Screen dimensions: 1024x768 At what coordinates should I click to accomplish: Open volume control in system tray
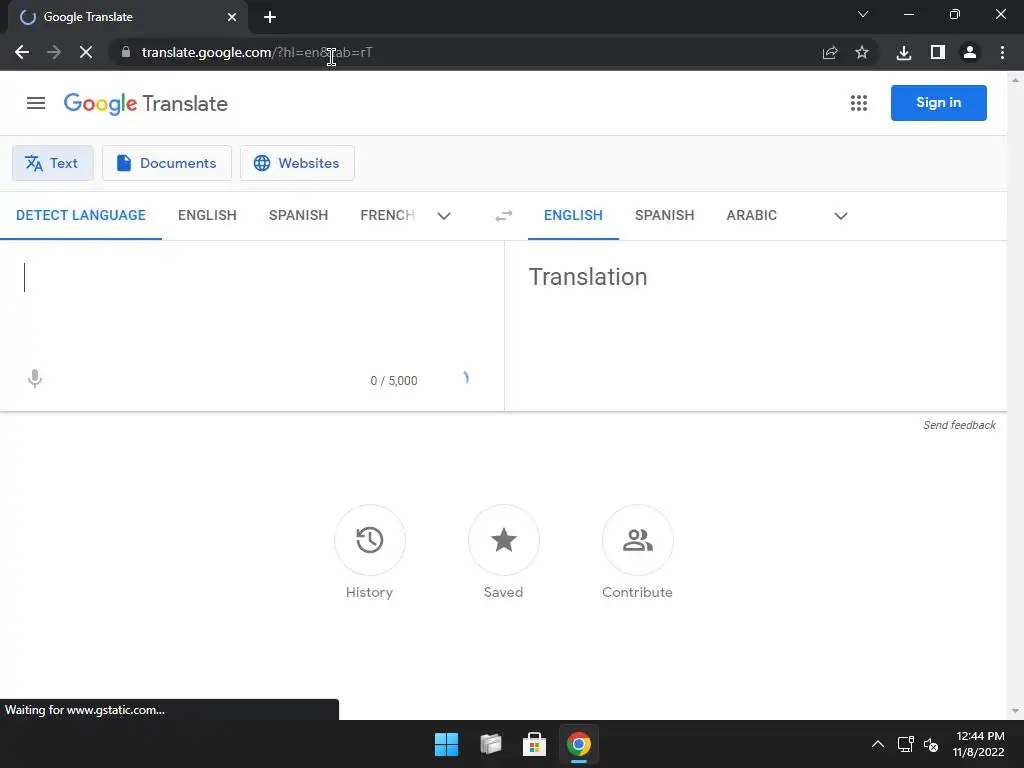[x=931, y=744]
